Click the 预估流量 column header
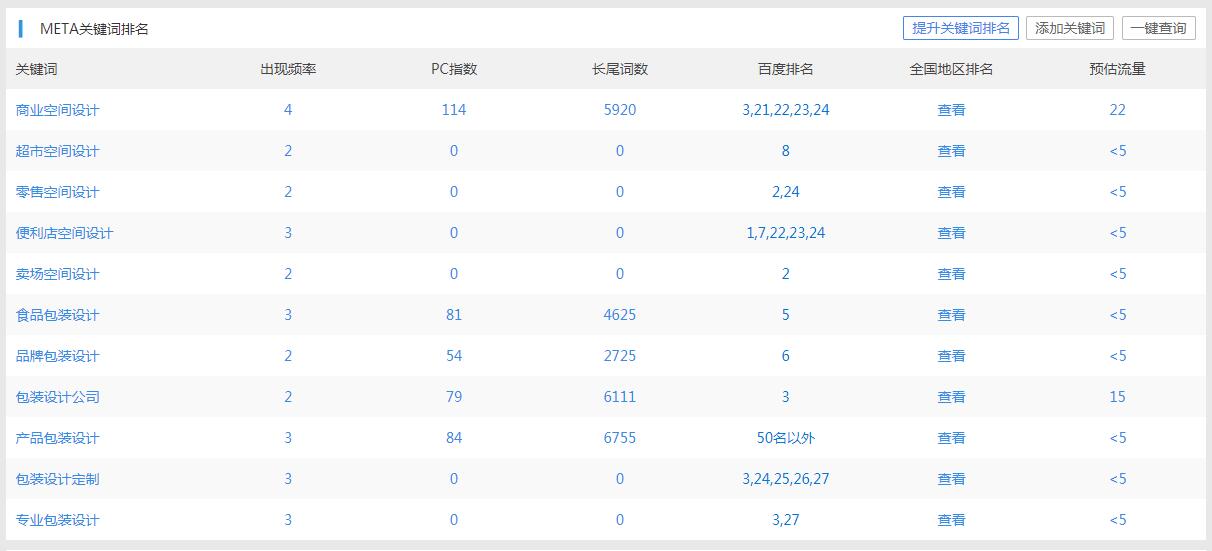1212x551 pixels. coord(1118,69)
